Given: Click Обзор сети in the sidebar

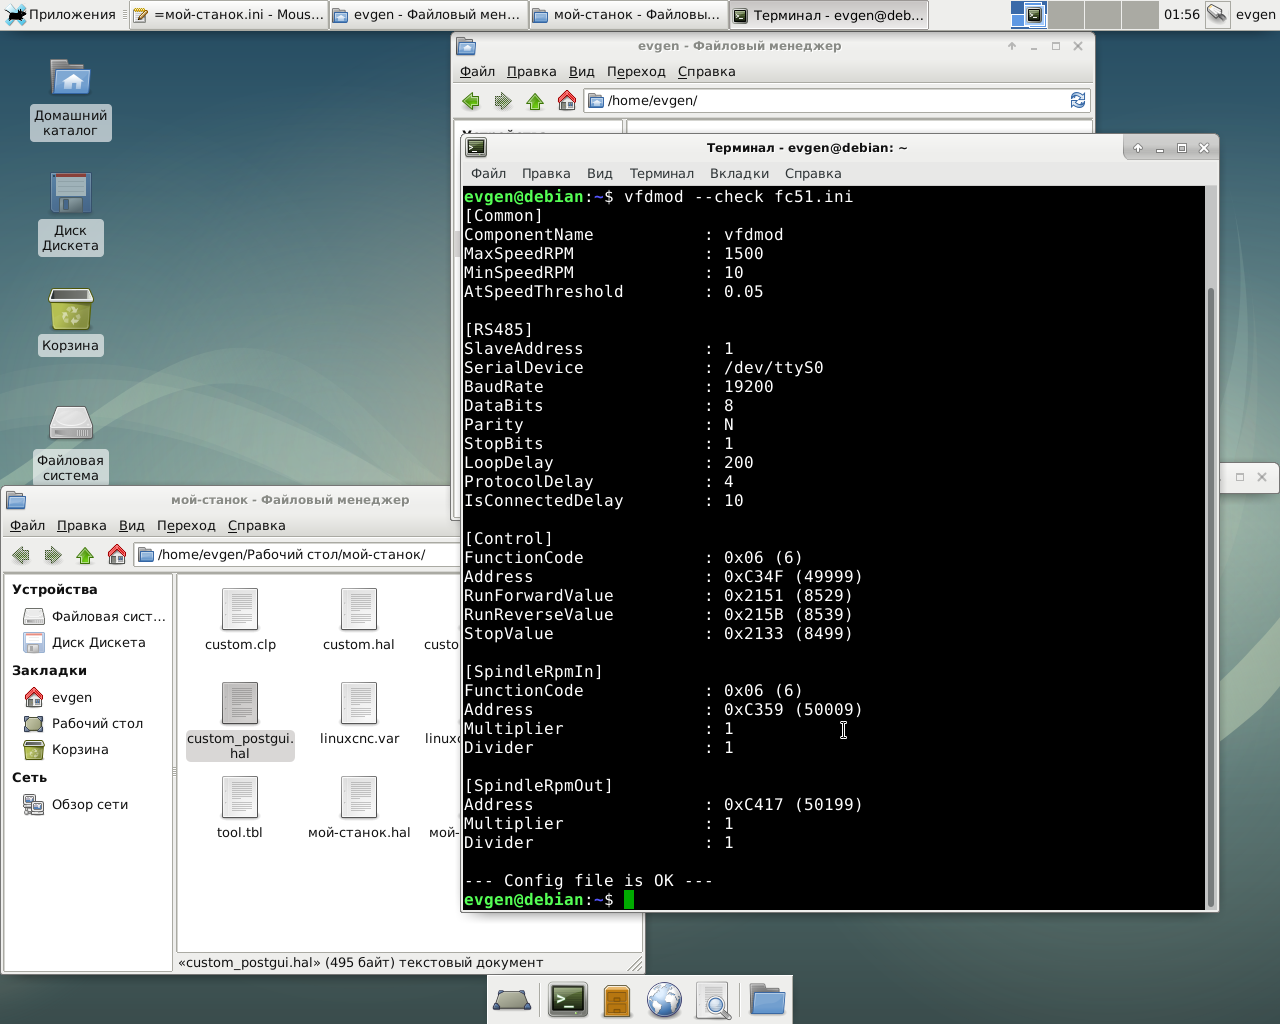Looking at the screenshot, I should [89, 805].
